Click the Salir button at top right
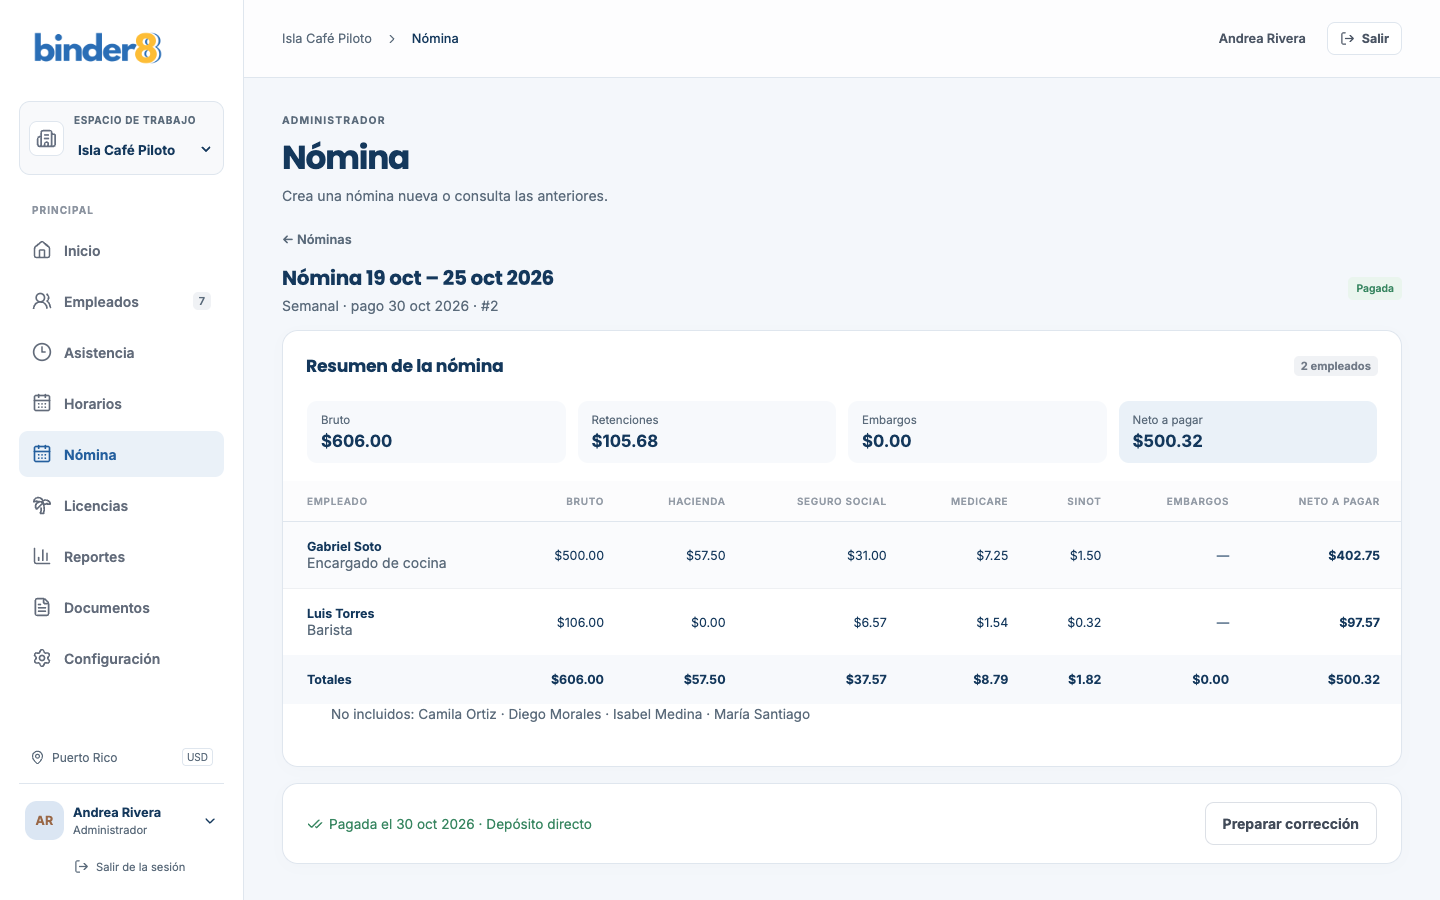1440x900 pixels. (x=1364, y=38)
